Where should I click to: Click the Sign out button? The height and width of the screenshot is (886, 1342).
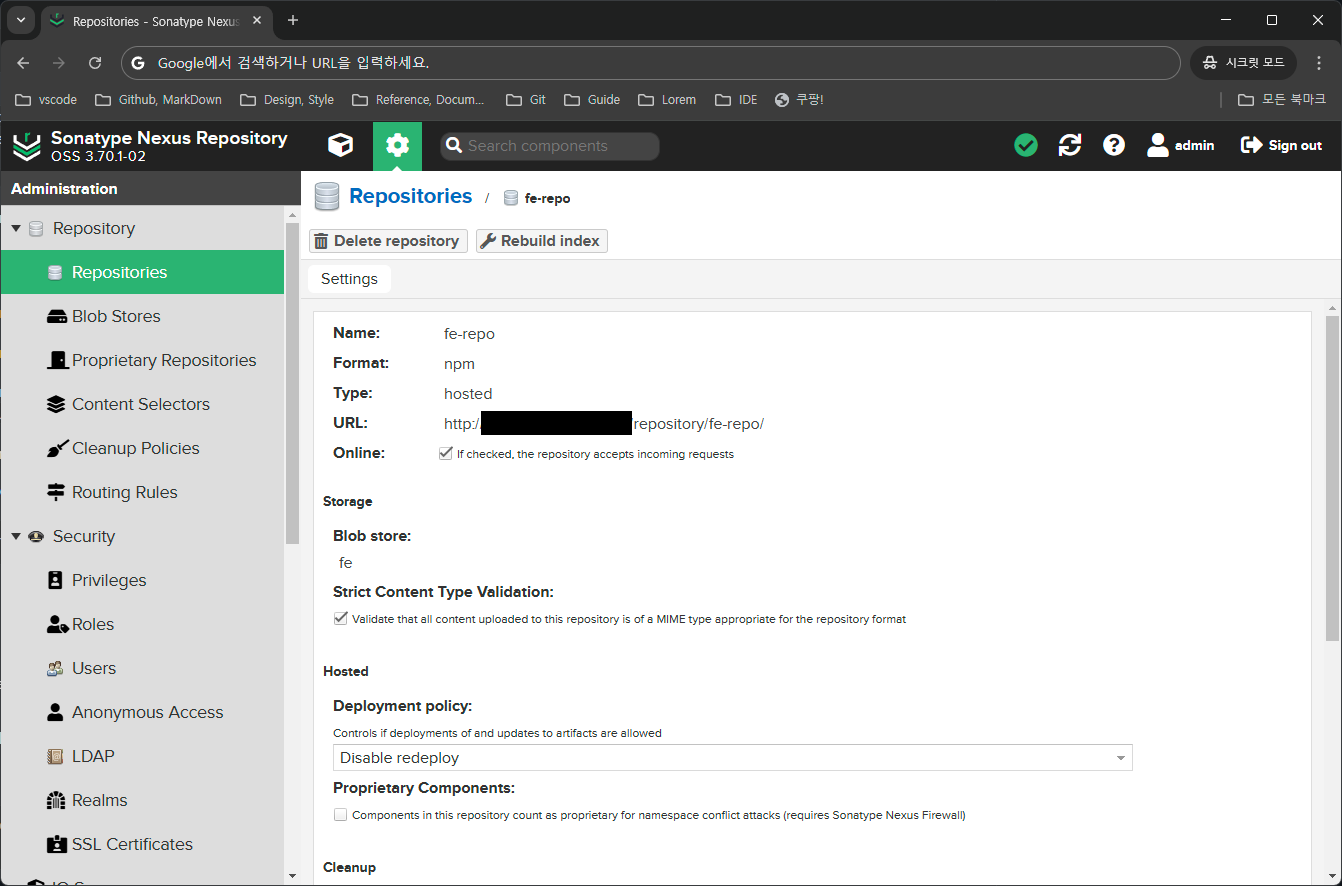[1281, 146]
